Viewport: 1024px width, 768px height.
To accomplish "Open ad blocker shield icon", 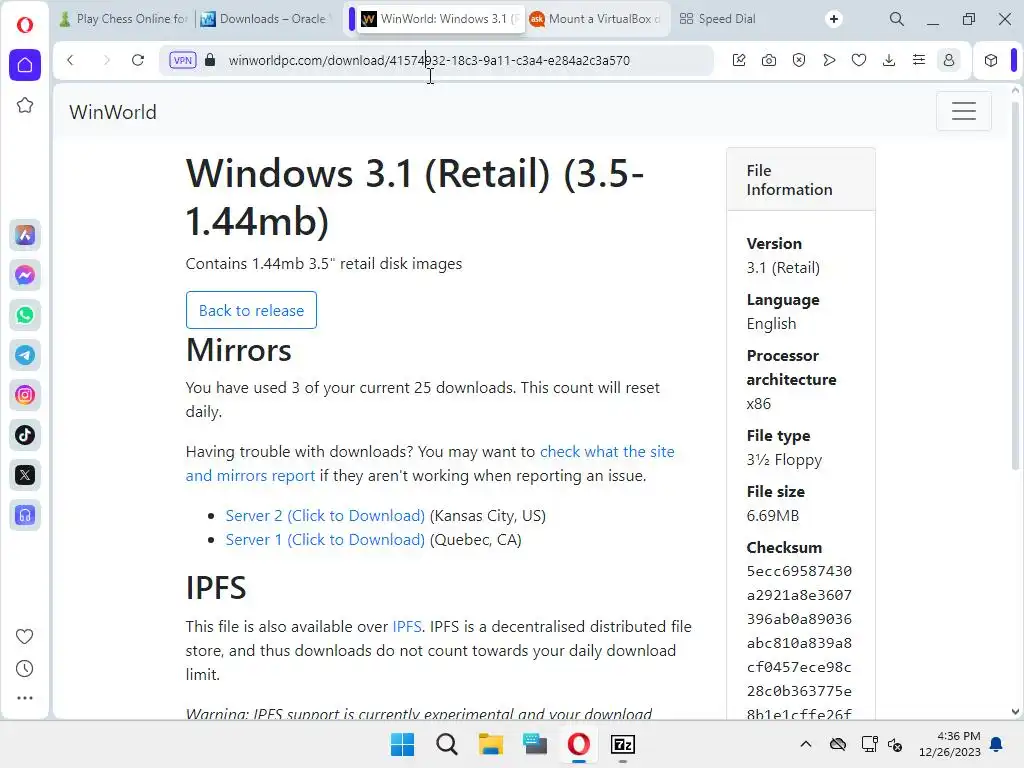I will coord(799,60).
